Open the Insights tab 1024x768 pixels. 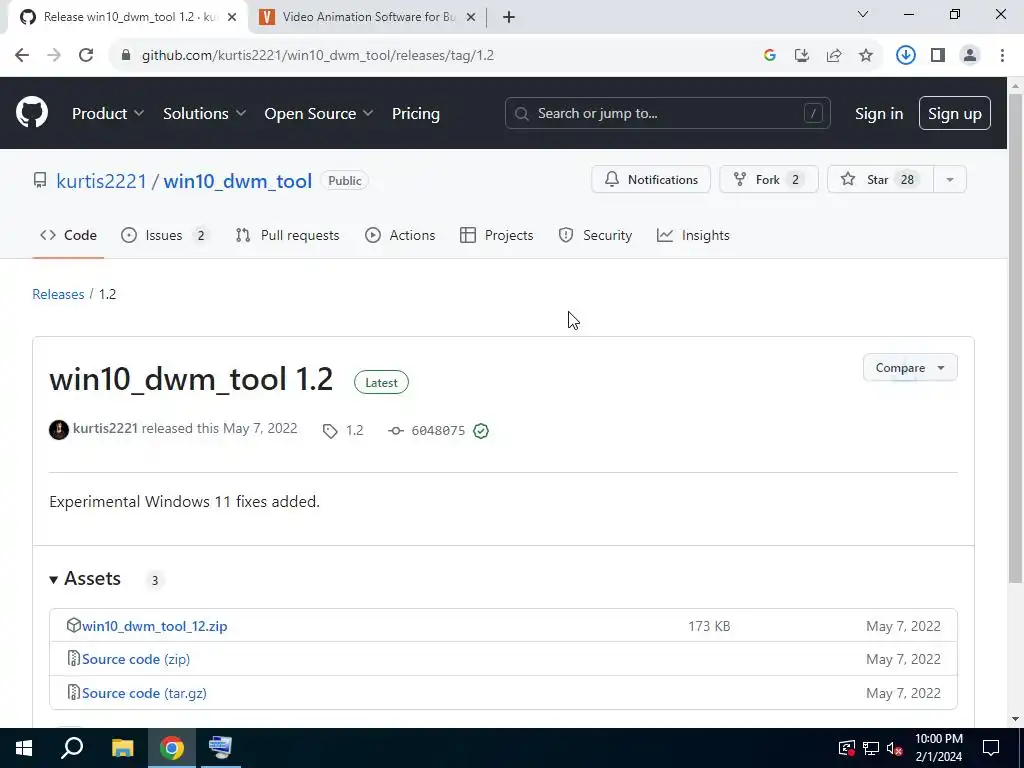click(x=693, y=235)
